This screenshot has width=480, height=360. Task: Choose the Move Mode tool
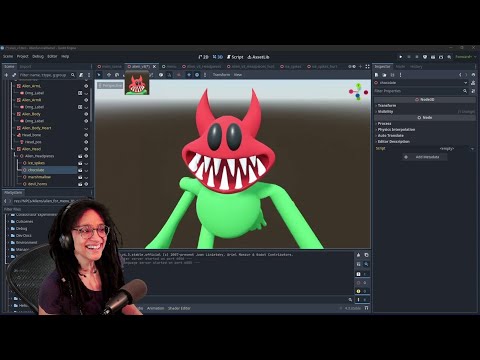(109, 75)
